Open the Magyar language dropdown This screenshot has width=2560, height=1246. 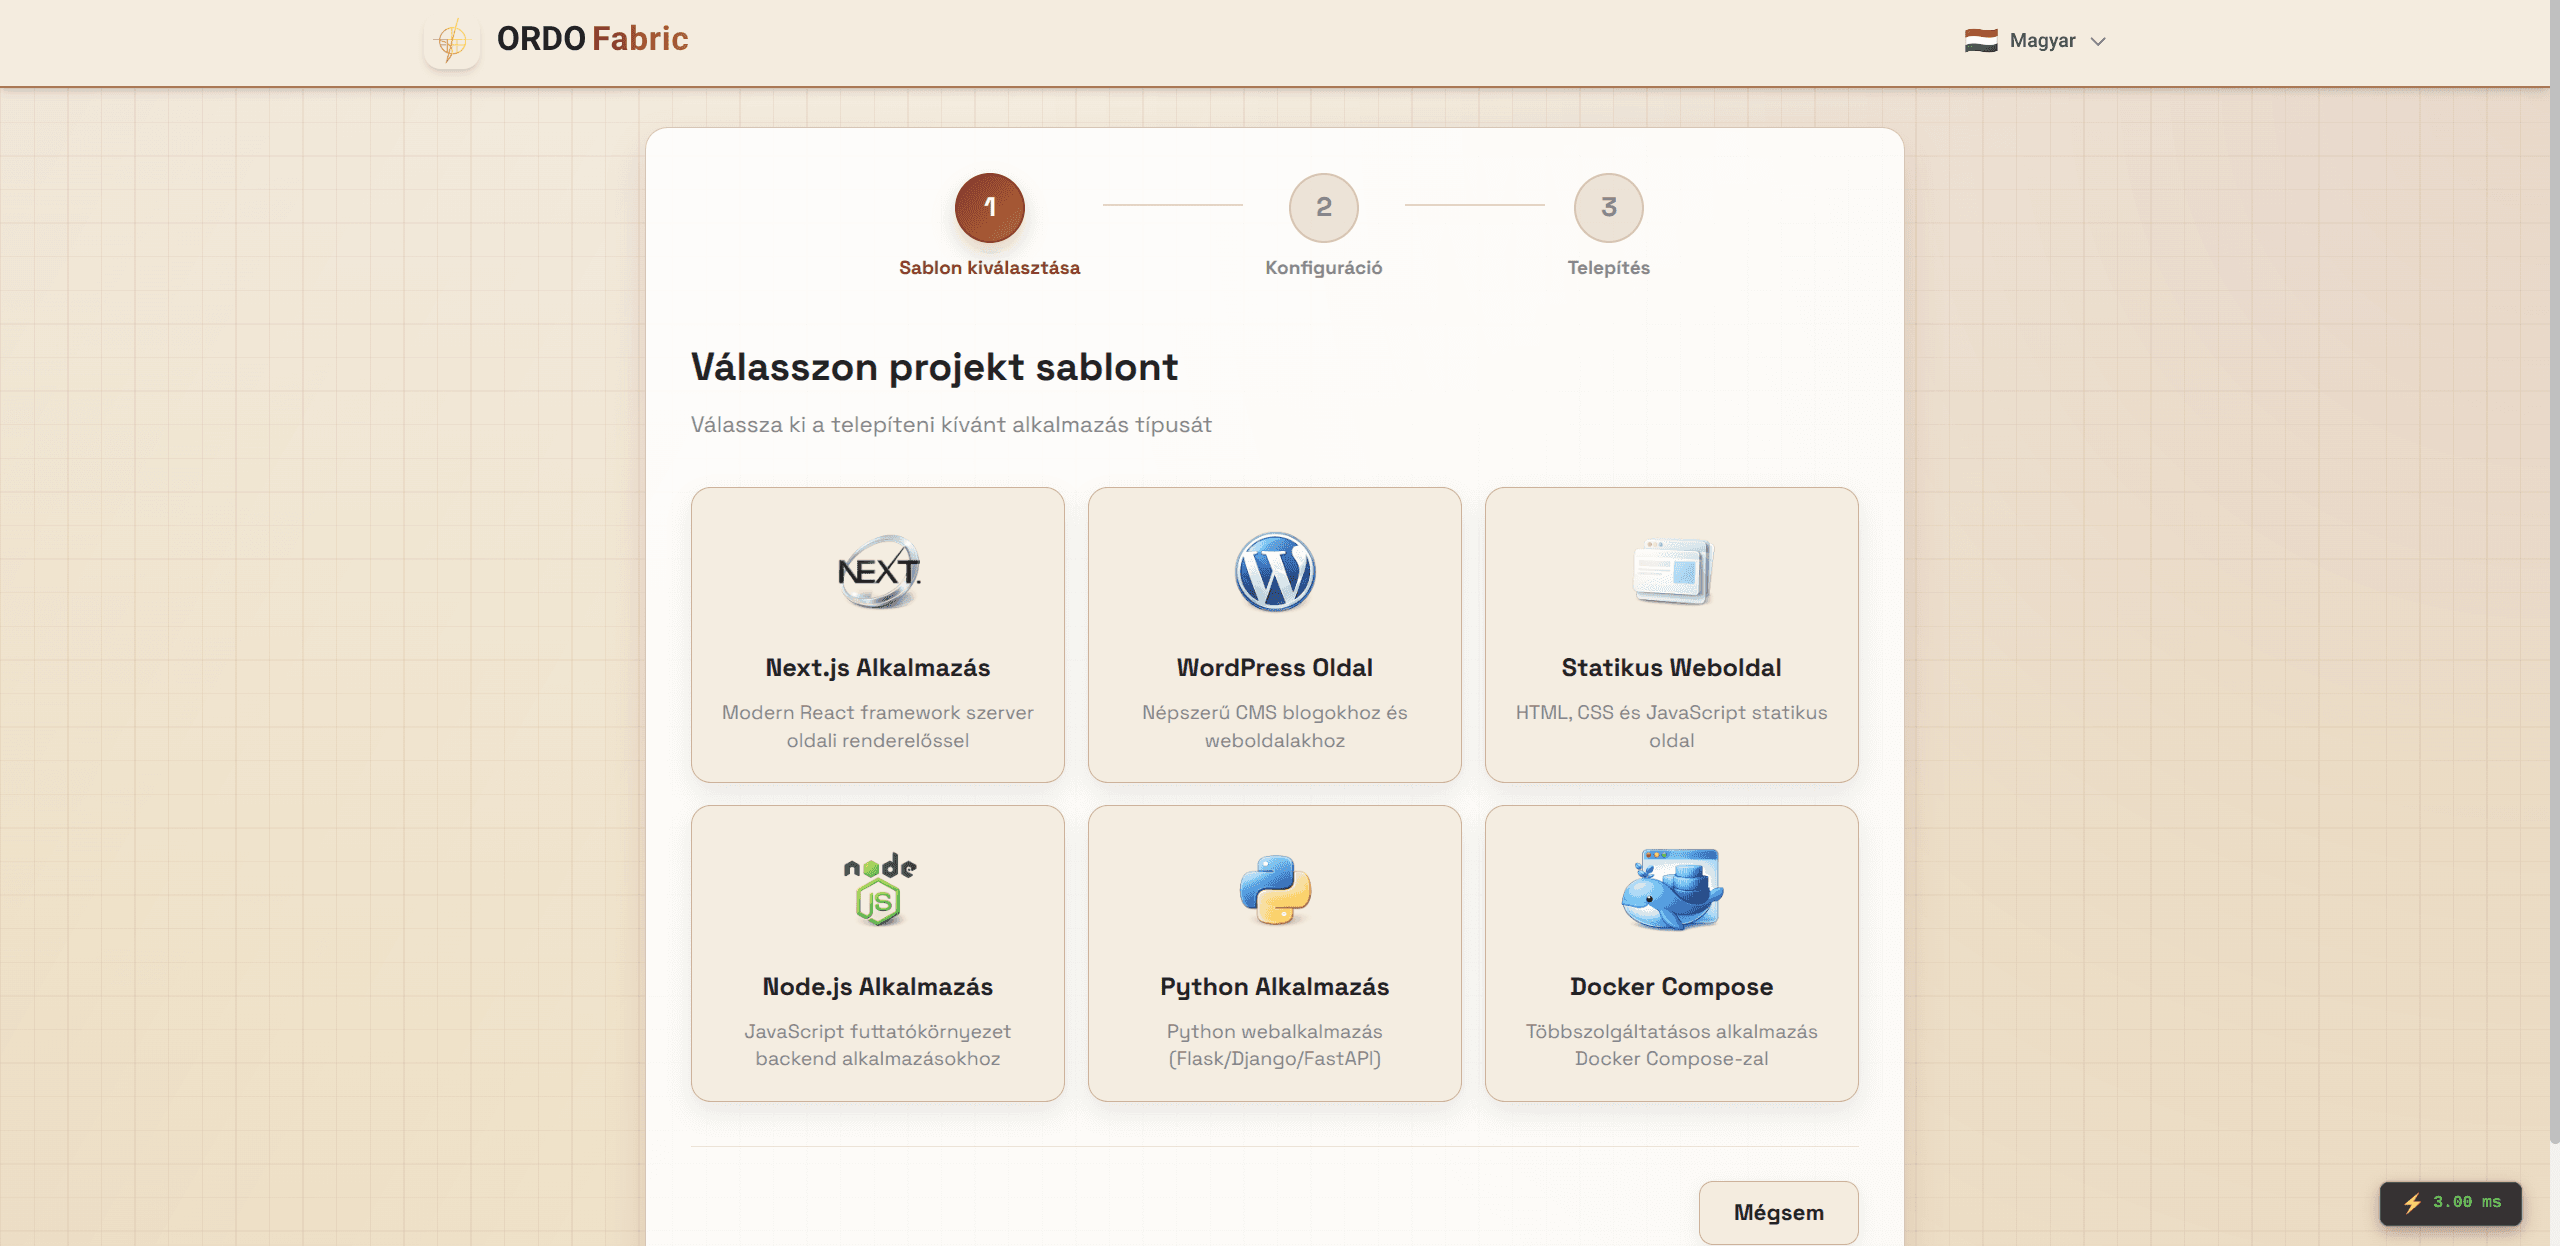[2041, 41]
